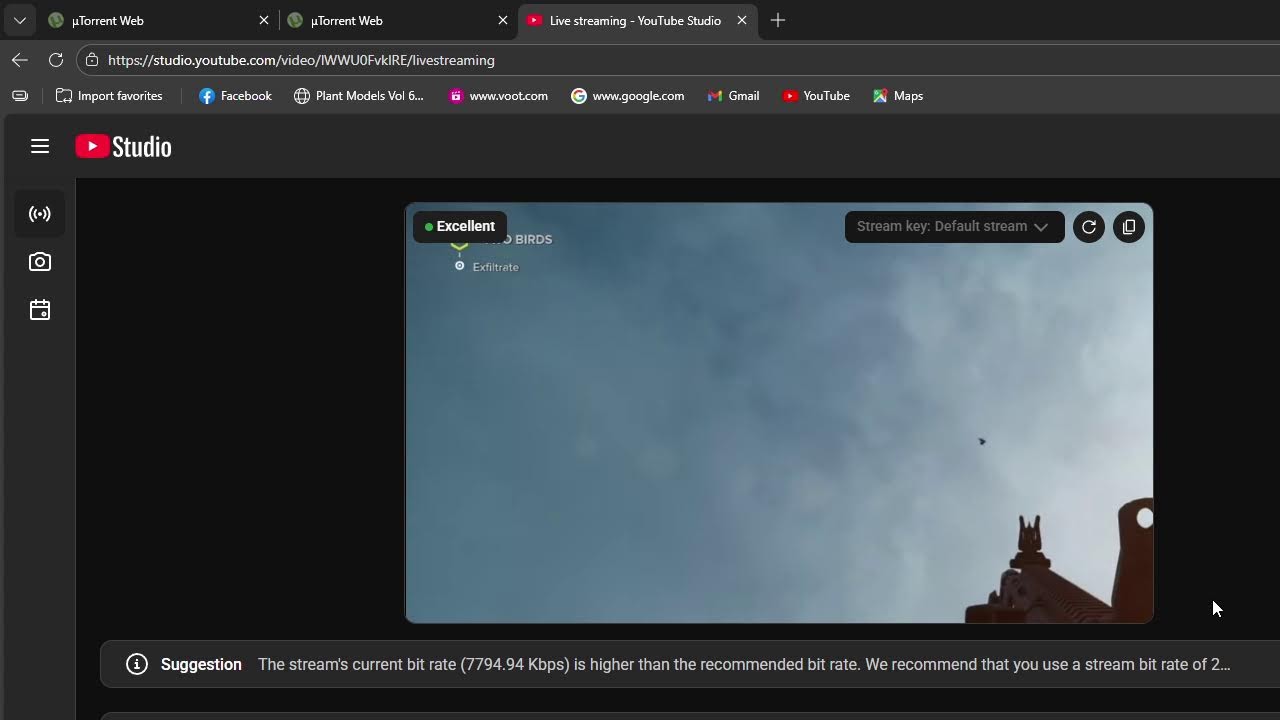Reload the page using the browser refresh icon
1280x720 pixels.
(56, 60)
